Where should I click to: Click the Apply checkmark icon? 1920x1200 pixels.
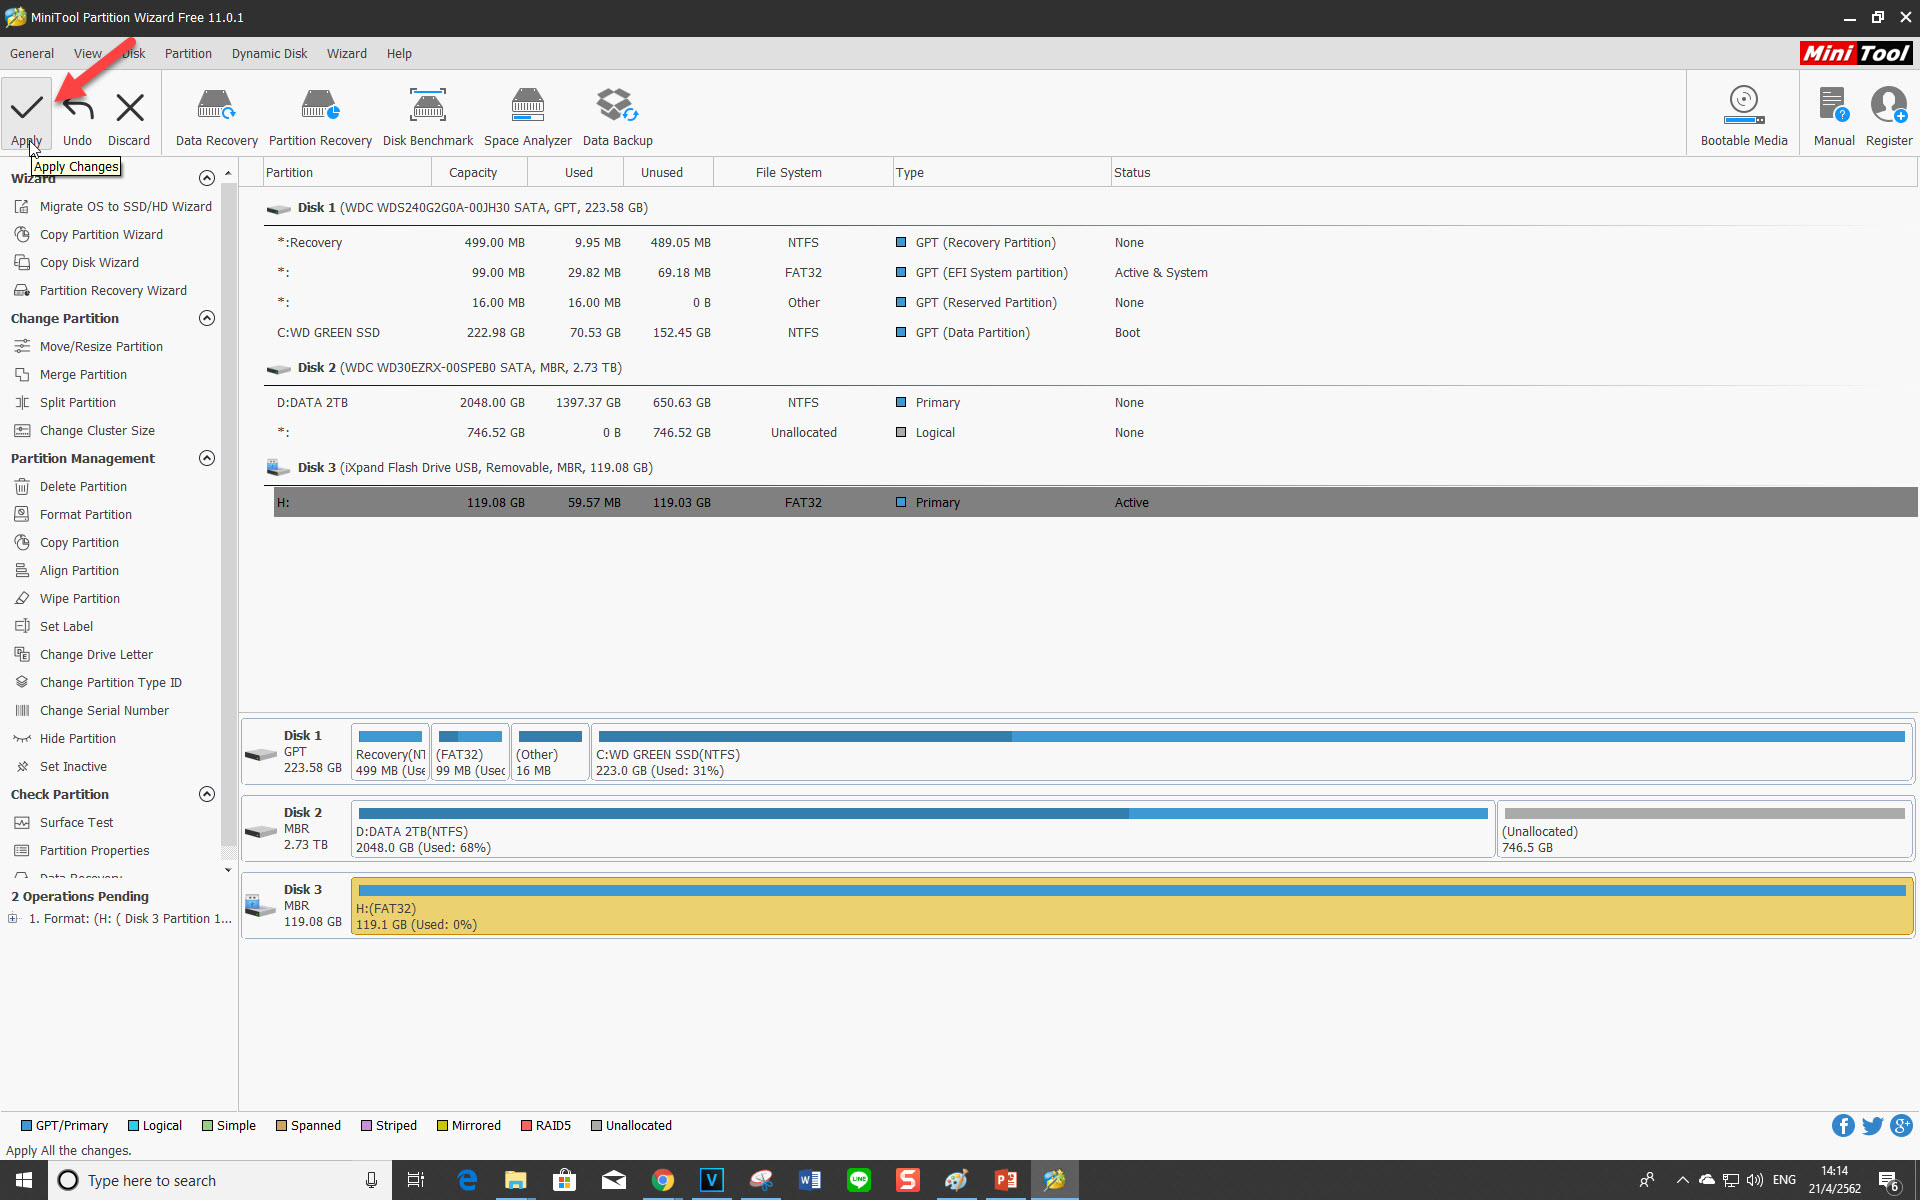pos(27,107)
